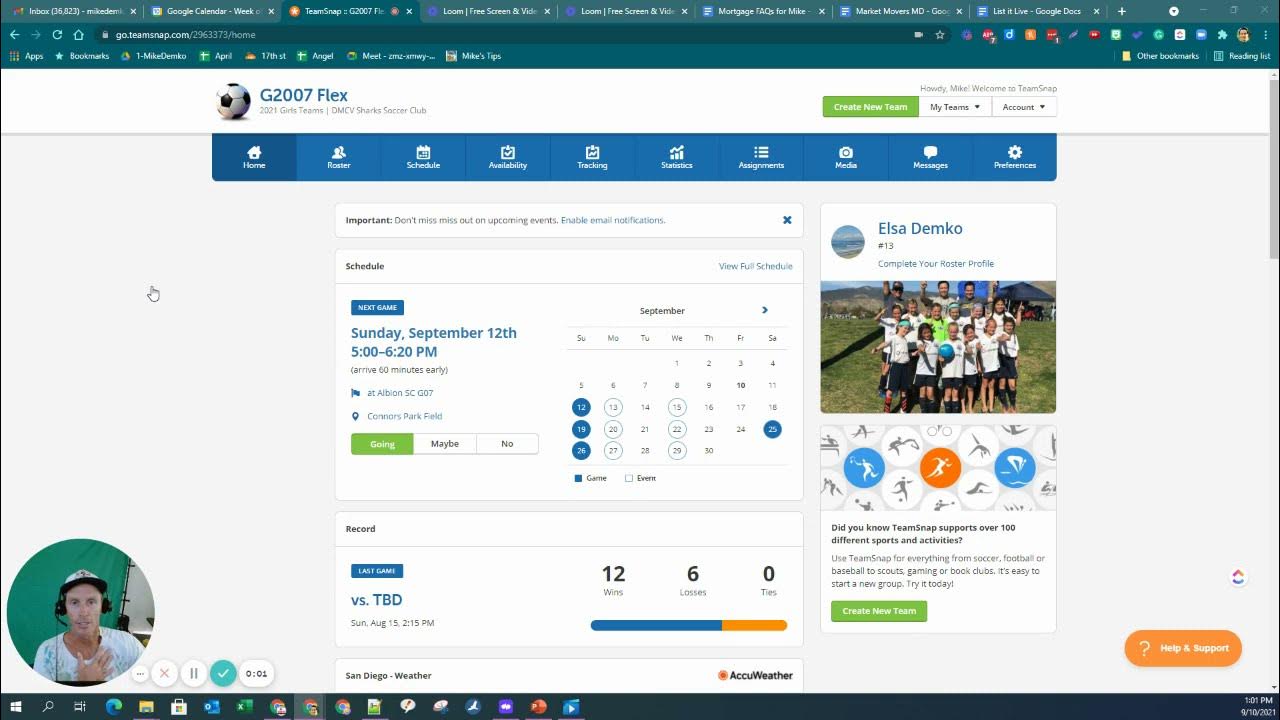Screen dimensions: 1280x720
Task: Go to next month in calendar
Action: (x=765, y=310)
